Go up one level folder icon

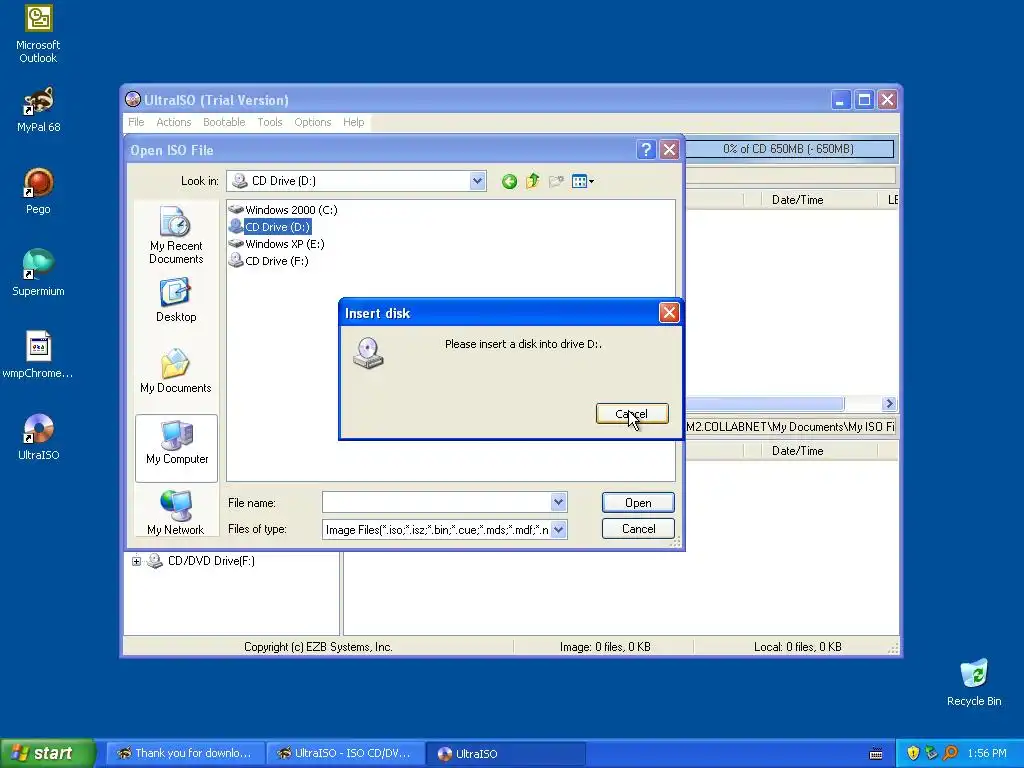pos(532,181)
